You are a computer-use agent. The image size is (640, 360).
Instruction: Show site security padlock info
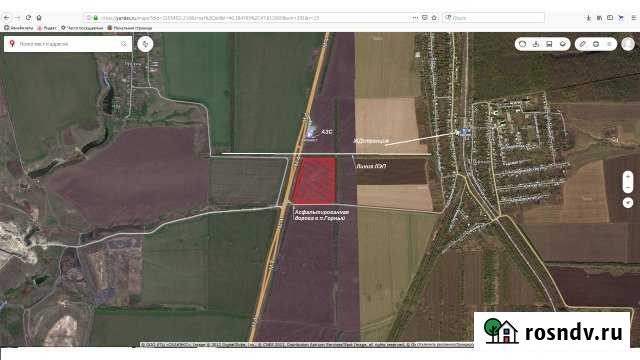(x=96, y=18)
